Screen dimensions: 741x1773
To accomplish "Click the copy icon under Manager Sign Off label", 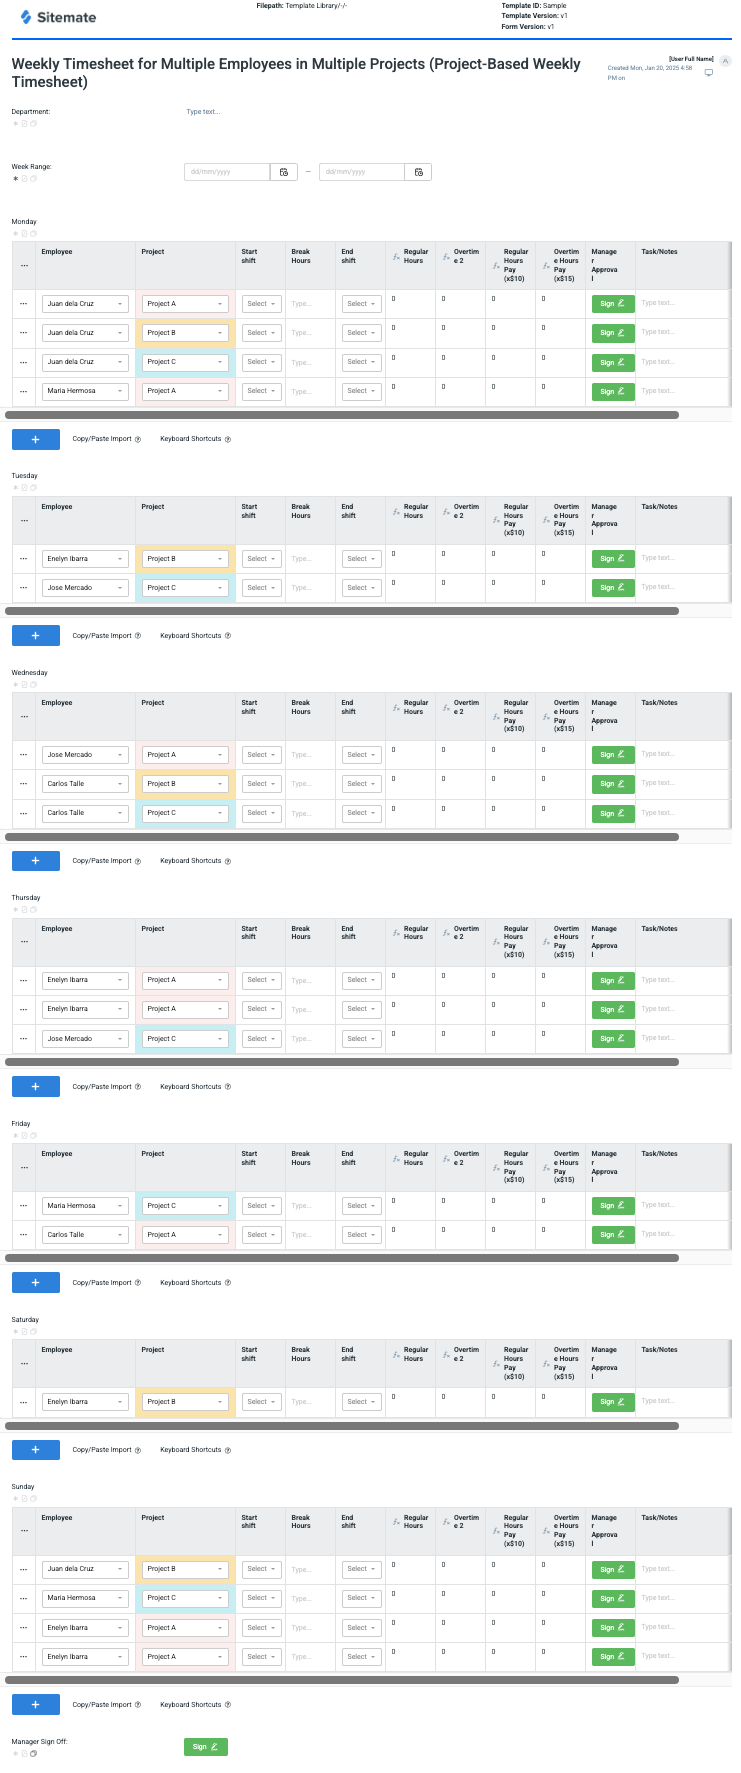I will tap(33, 1753).
